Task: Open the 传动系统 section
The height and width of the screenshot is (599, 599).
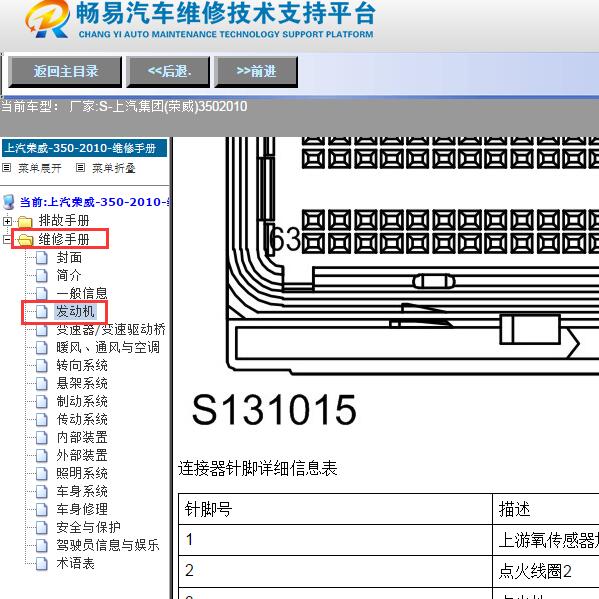Action: tap(82, 419)
